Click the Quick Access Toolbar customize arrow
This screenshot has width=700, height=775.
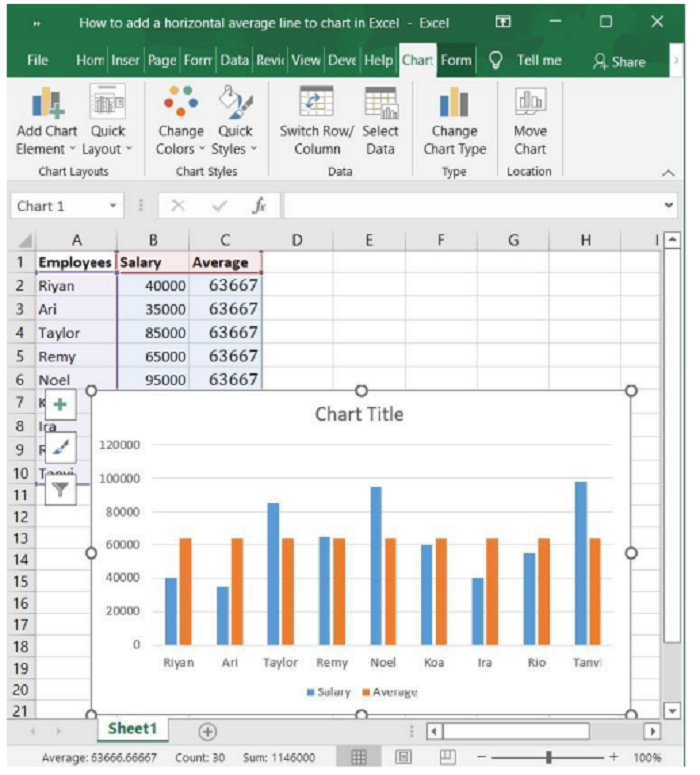(x=37, y=23)
